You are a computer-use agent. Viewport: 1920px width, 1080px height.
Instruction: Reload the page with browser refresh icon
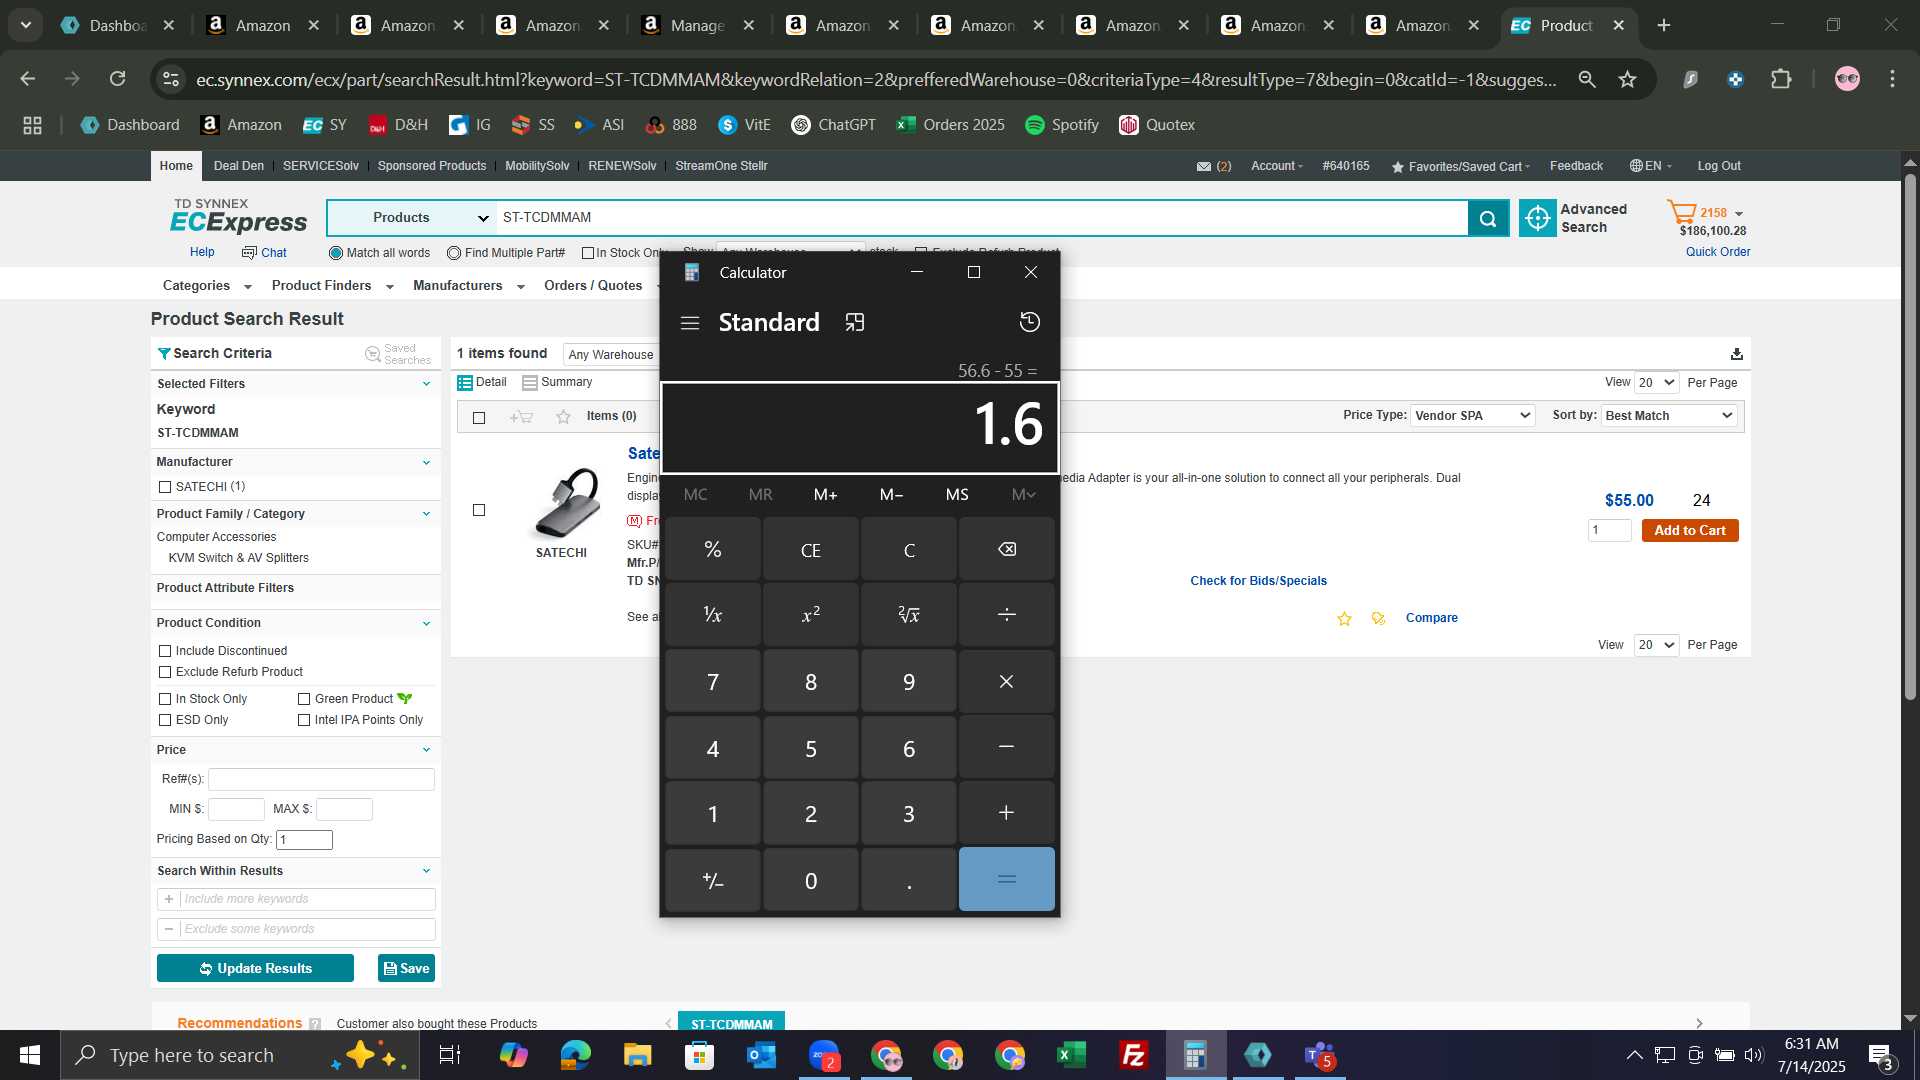[117, 79]
